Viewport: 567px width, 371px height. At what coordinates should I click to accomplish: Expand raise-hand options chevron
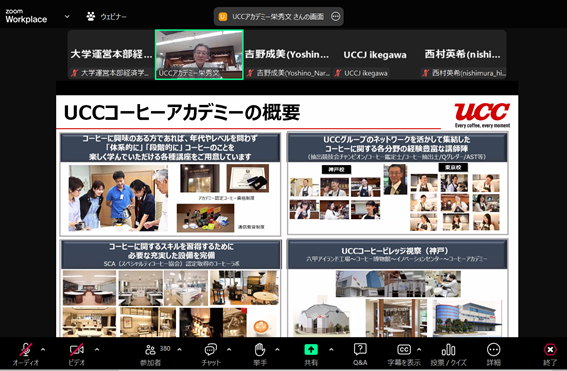(x=277, y=350)
